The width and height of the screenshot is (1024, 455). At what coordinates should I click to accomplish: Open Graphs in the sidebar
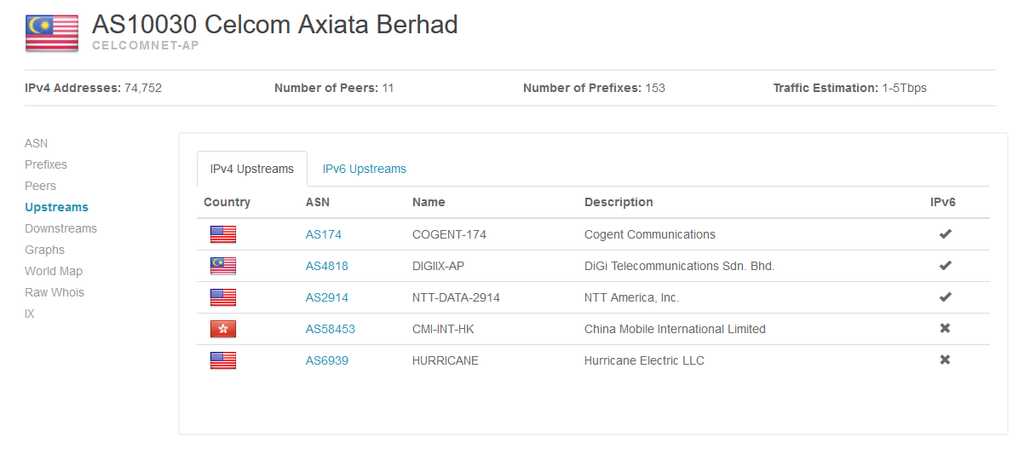click(44, 250)
